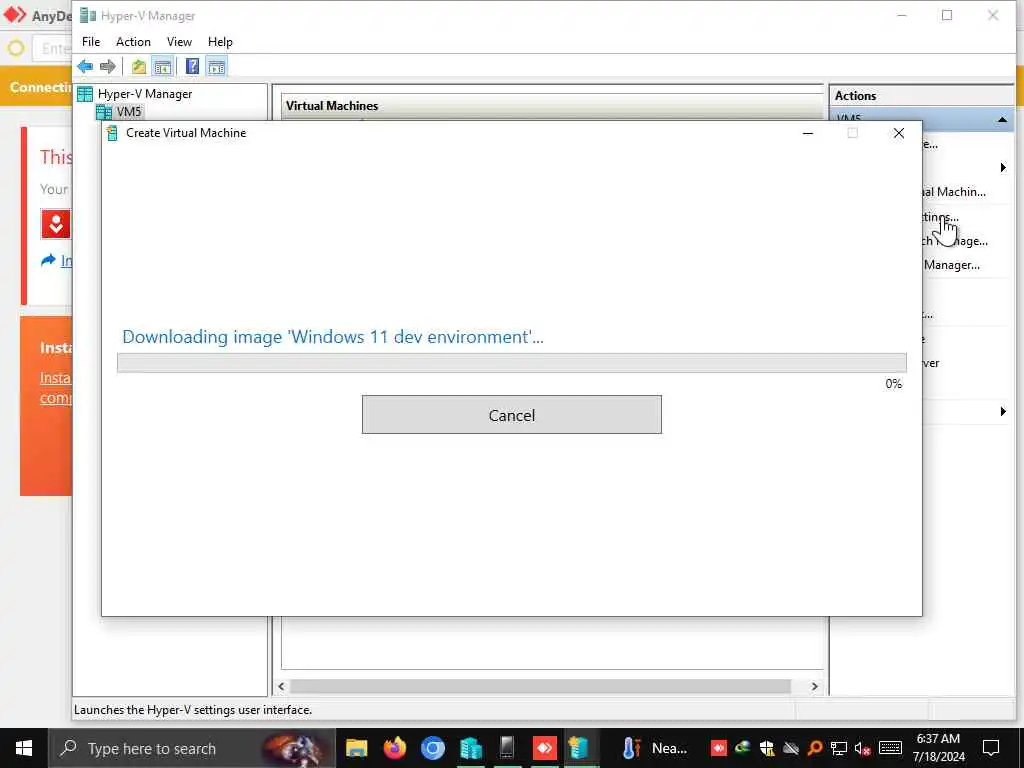Screen dimensions: 1024x768
Task: Click the Actions pane header
Action: tap(921, 95)
